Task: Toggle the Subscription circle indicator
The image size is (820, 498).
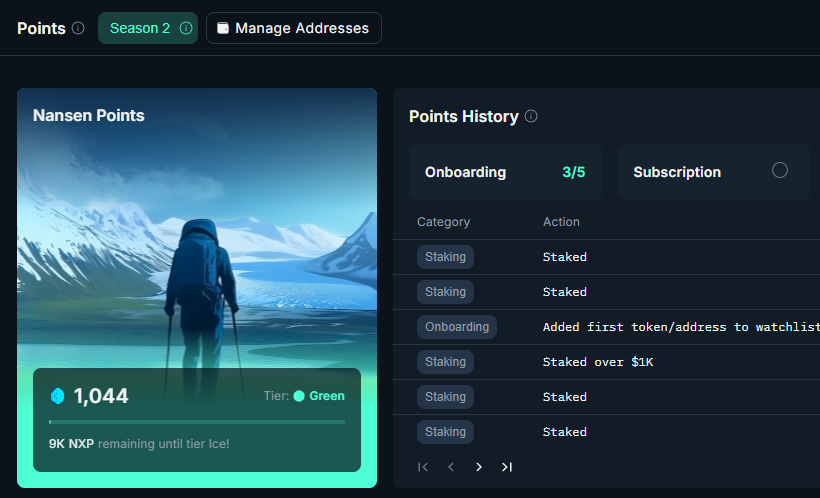Action: pos(779,171)
